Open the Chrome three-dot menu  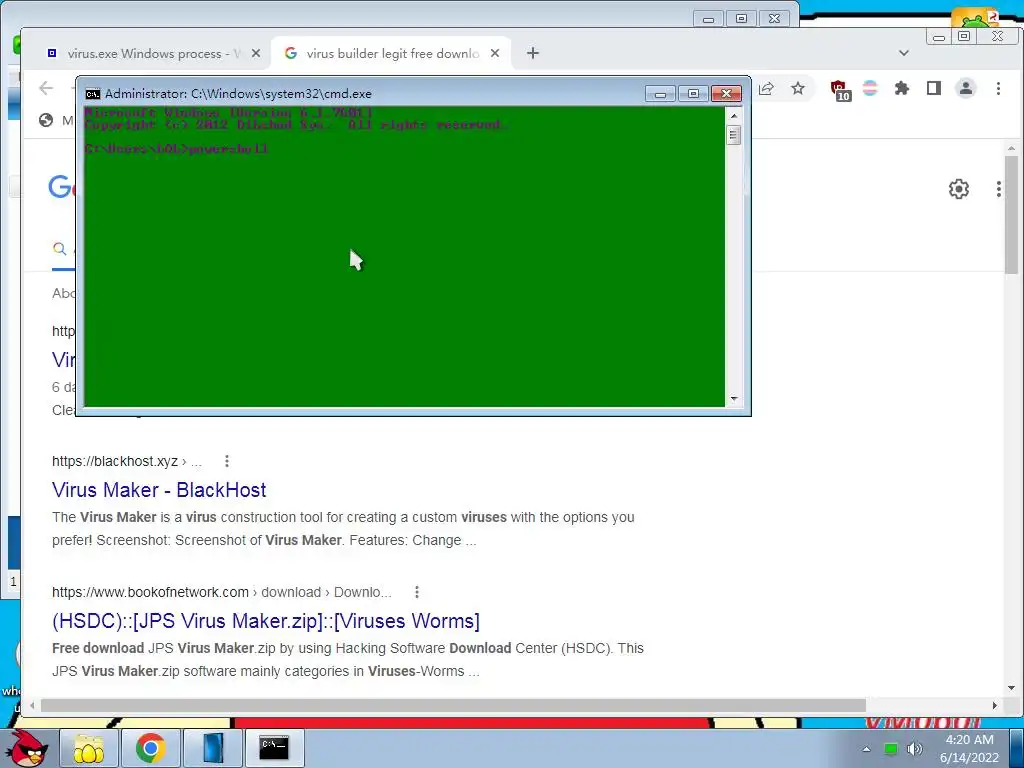click(x=998, y=88)
